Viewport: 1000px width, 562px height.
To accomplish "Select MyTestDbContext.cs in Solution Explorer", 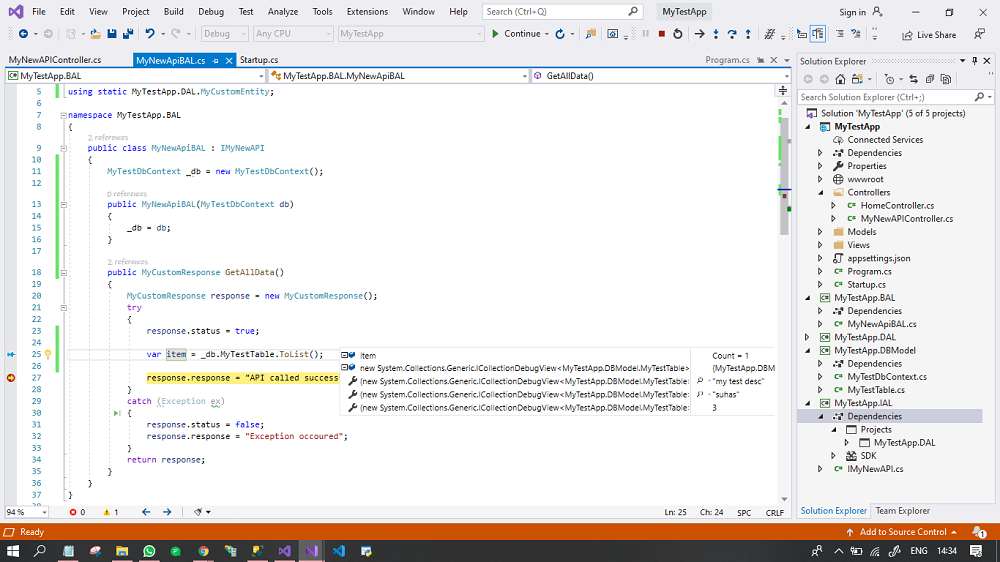I will tap(886, 377).
